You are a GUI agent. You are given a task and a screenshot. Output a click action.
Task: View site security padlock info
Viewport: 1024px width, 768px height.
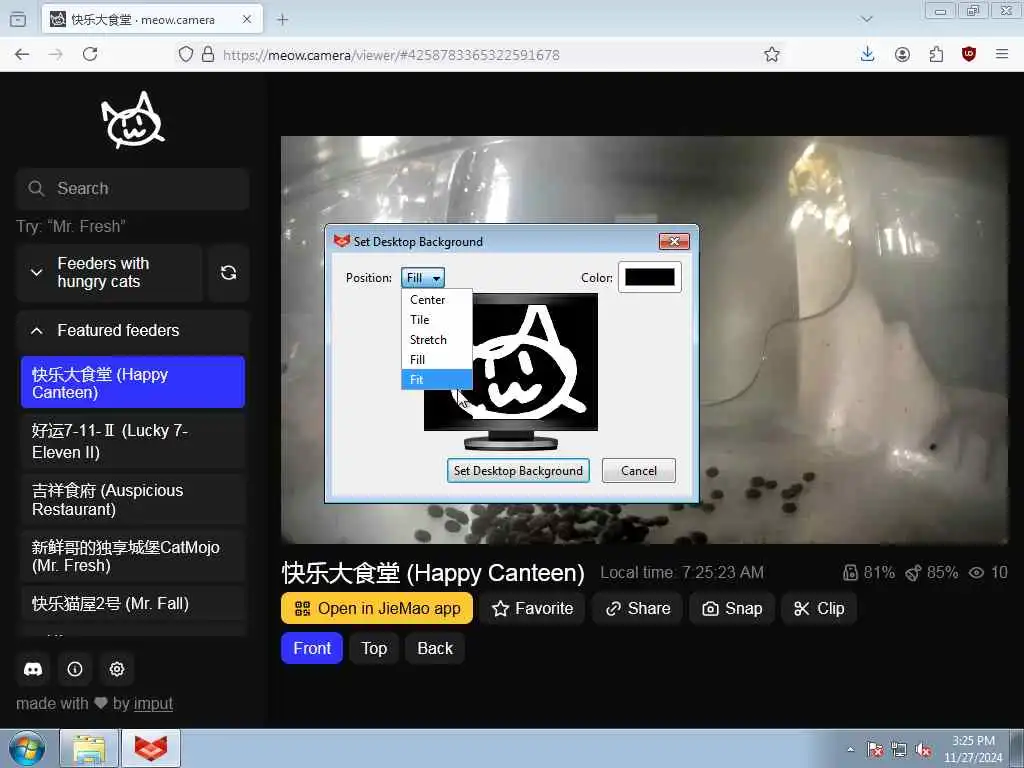tap(208, 54)
